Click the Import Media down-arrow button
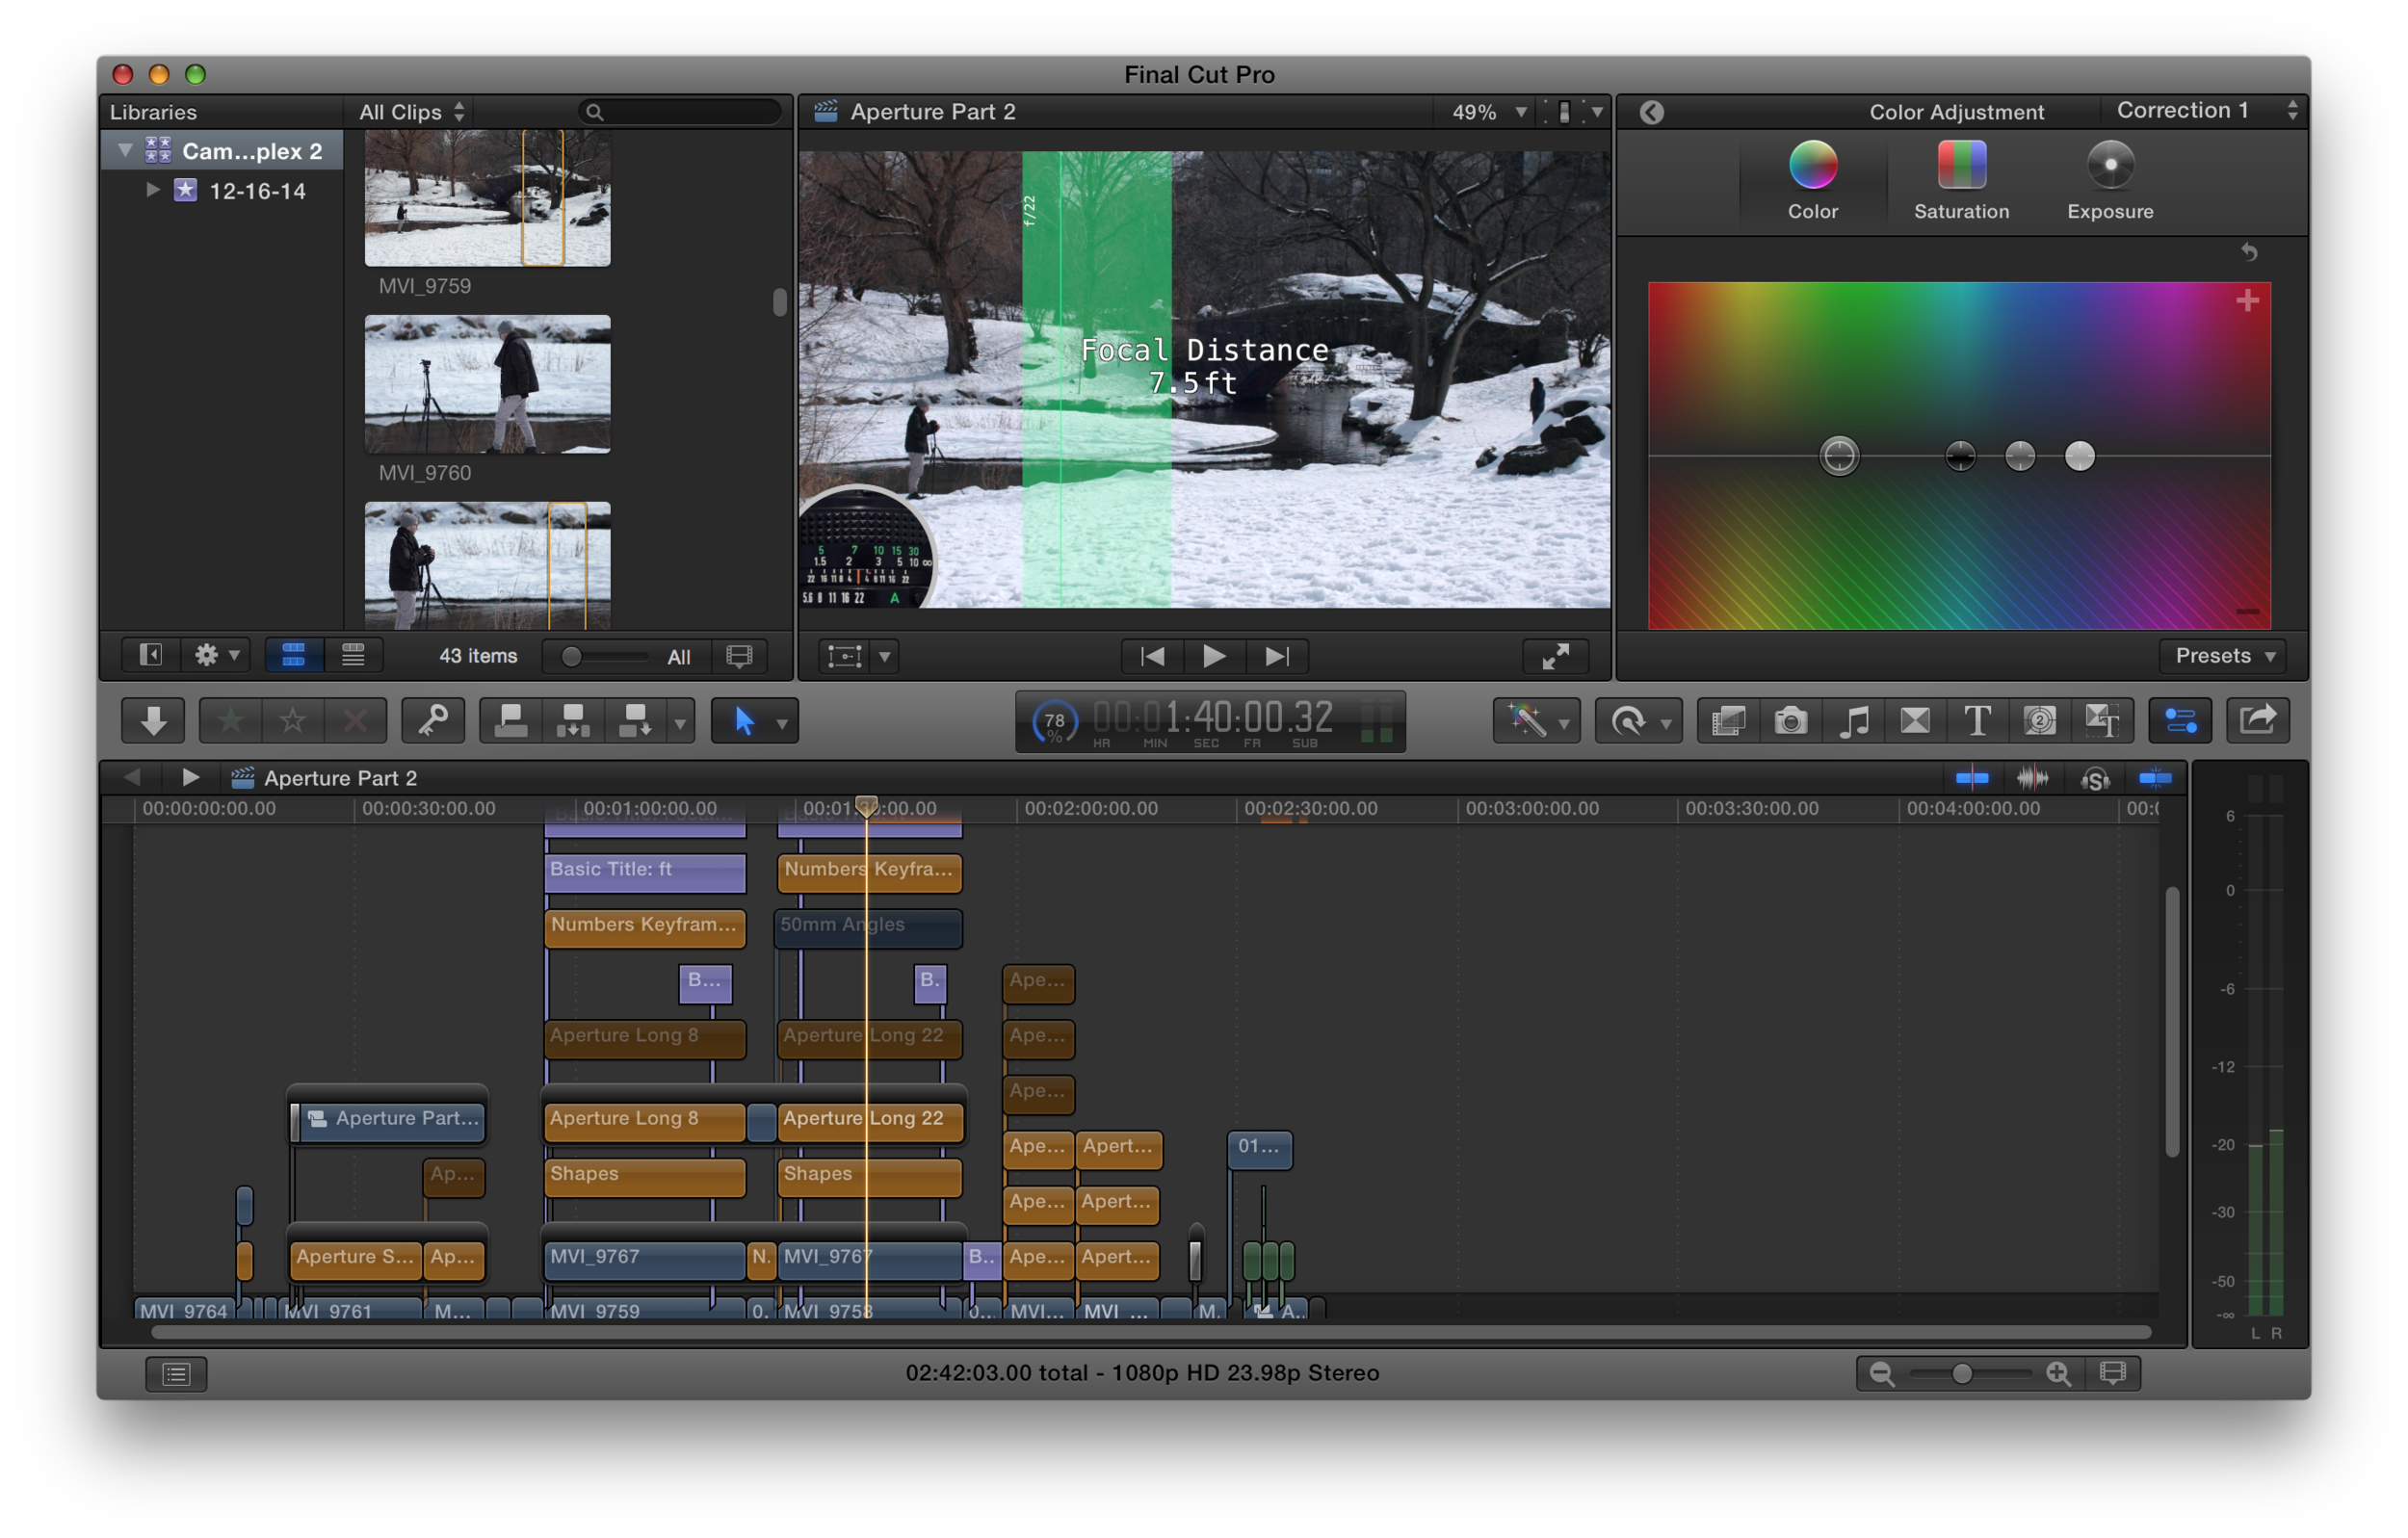Screen dimensions: 2408x1538 (152, 720)
